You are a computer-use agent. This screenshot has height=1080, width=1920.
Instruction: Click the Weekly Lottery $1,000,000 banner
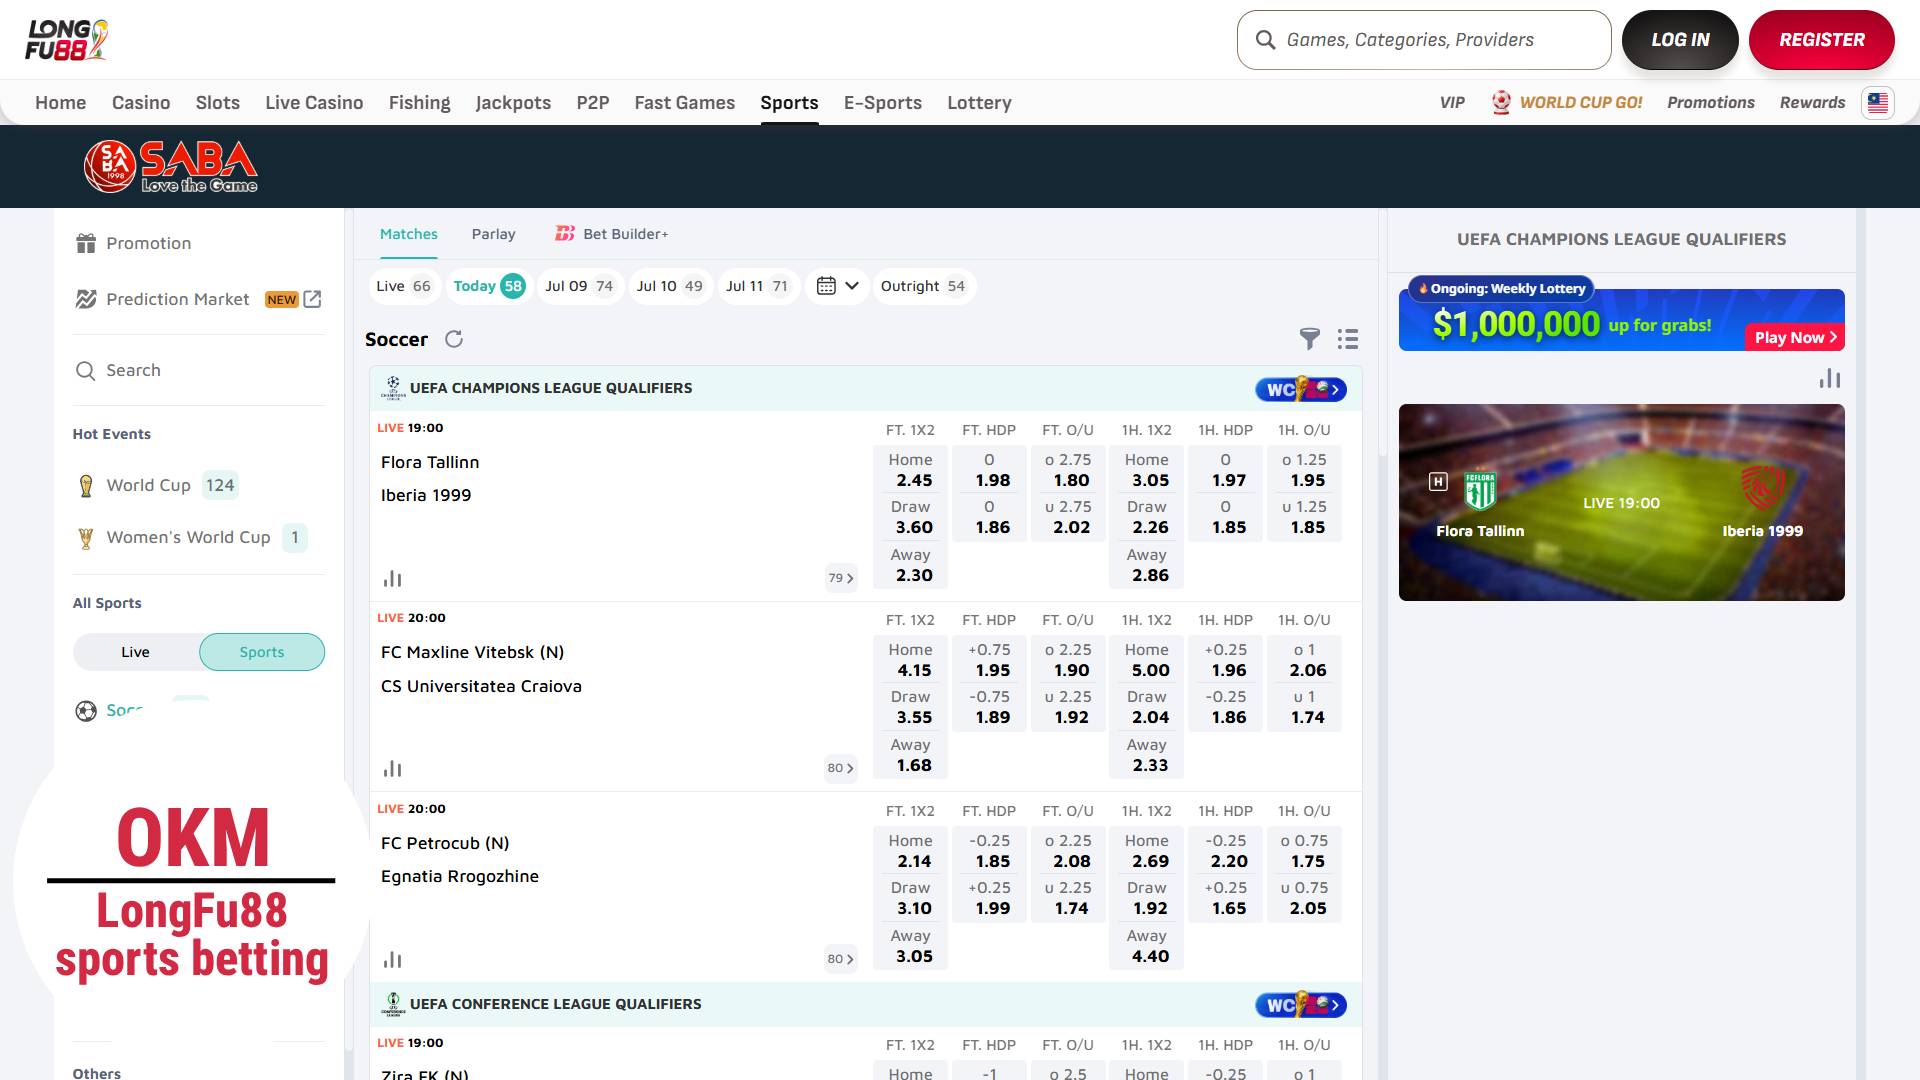tap(1621, 320)
